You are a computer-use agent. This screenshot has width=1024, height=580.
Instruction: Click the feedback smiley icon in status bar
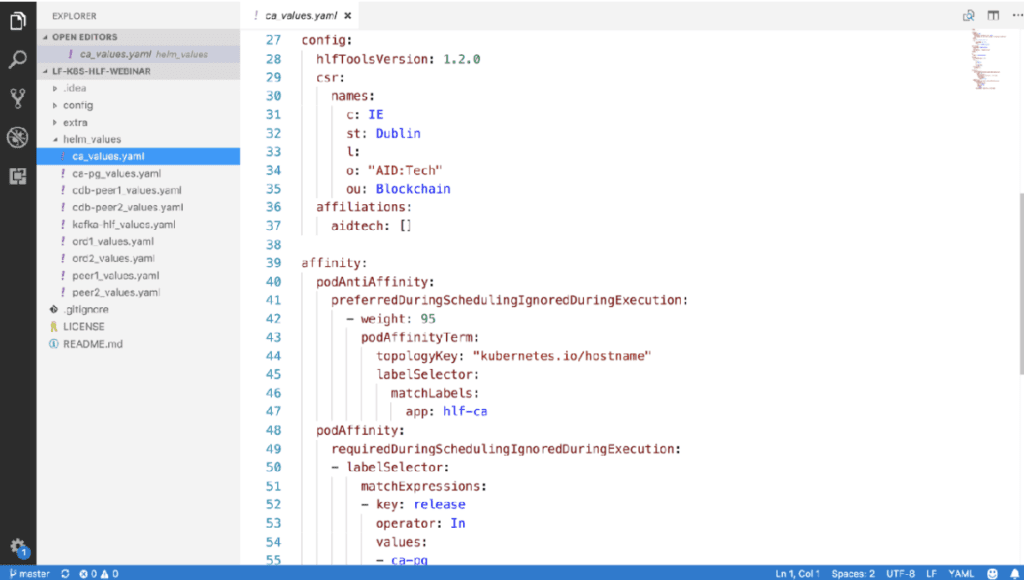(x=993, y=573)
